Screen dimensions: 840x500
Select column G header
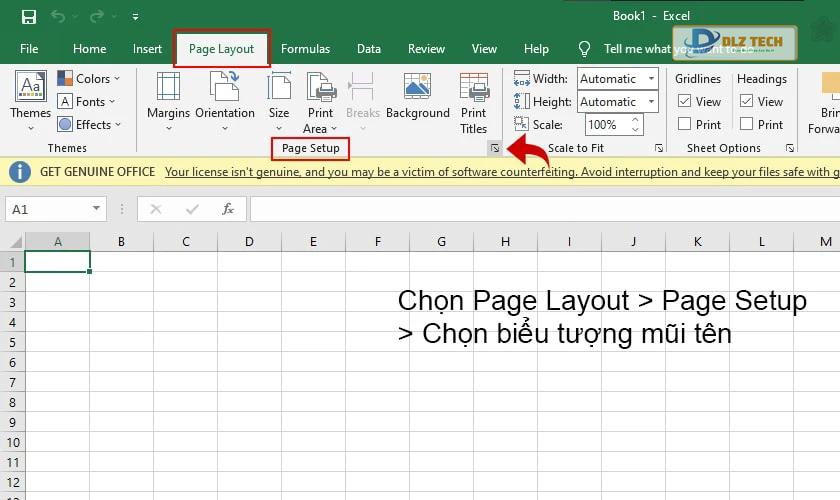[441, 242]
